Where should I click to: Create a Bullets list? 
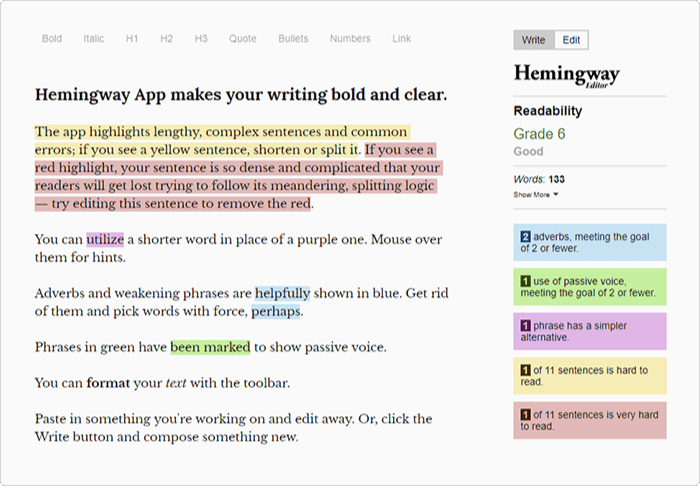click(x=293, y=39)
